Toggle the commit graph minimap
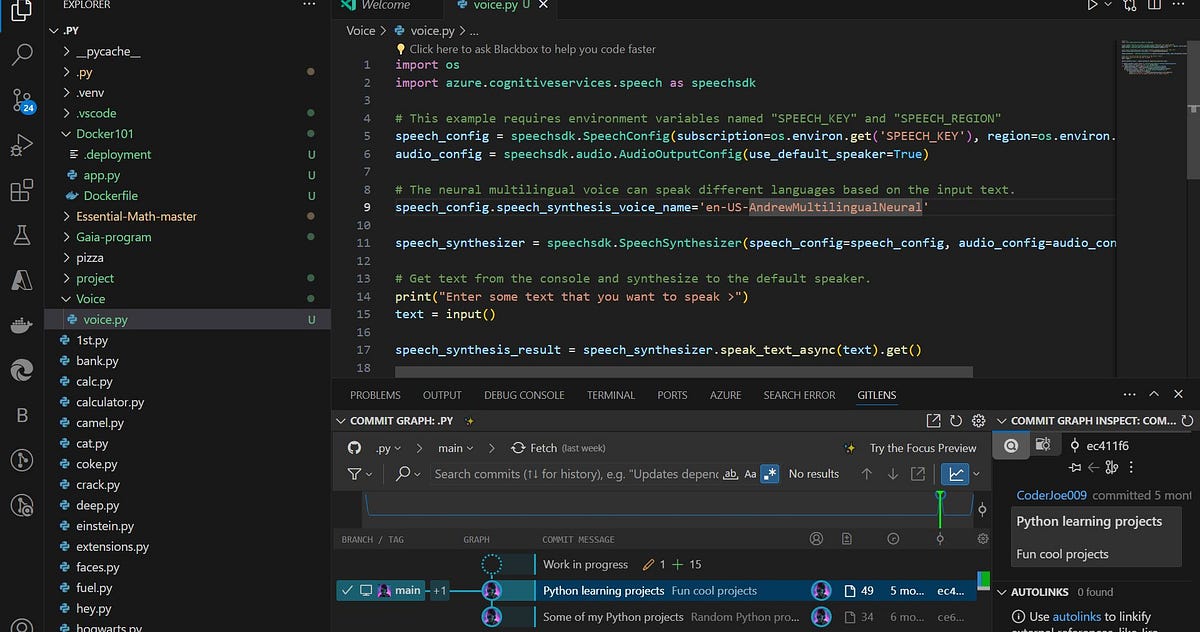Image resolution: width=1200 pixels, height=632 pixels. (x=957, y=474)
